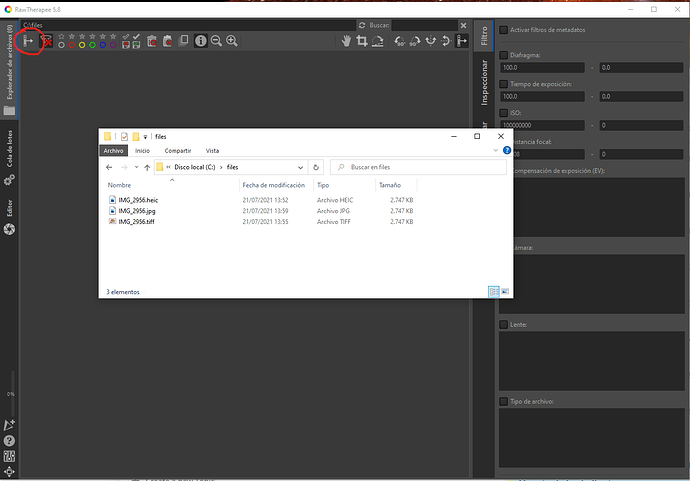Image resolution: width=690 pixels, height=481 pixels.
Task: Switch to the Vista ribbon tab
Action: click(x=212, y=150)
